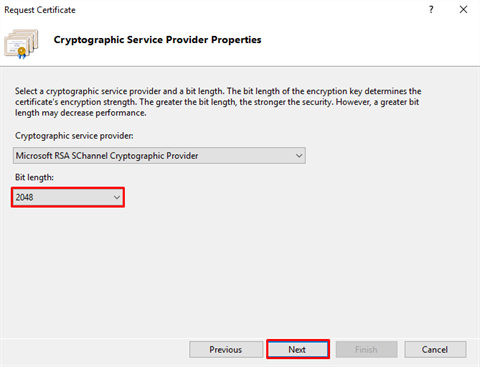This screenshot has height=367, width=480.
Task: Click the 'Bit length:' label
Action: coord(34,177)
